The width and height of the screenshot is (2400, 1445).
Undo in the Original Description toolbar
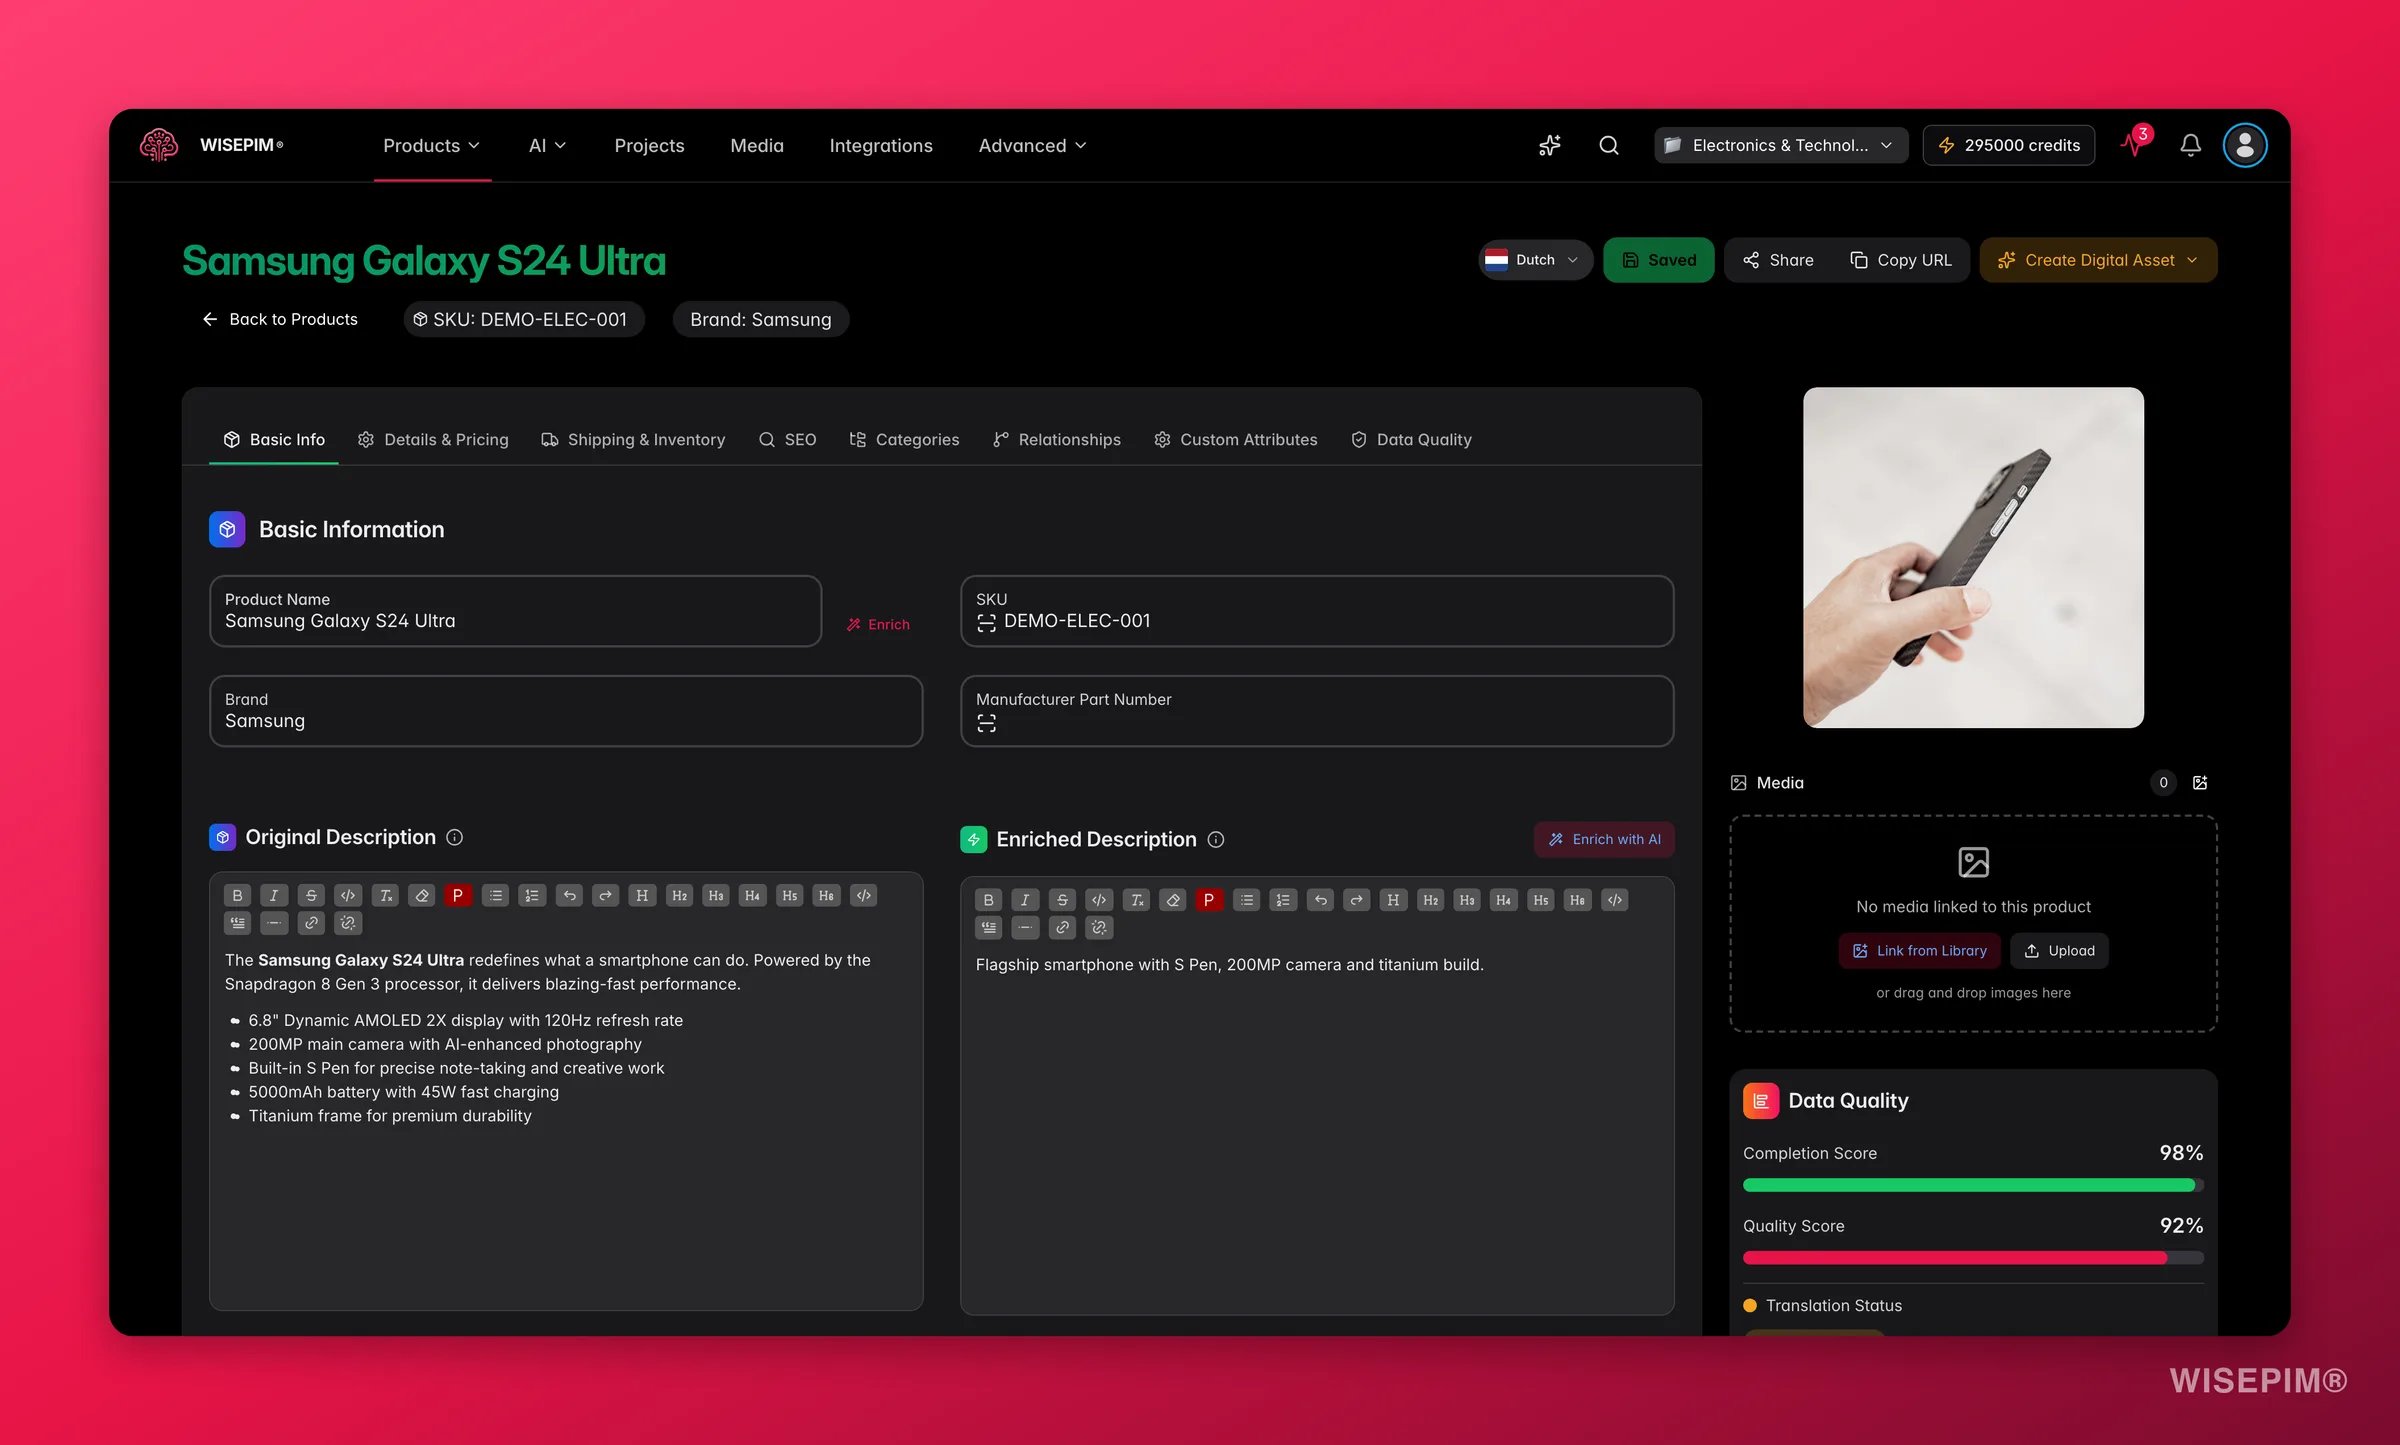569,895
